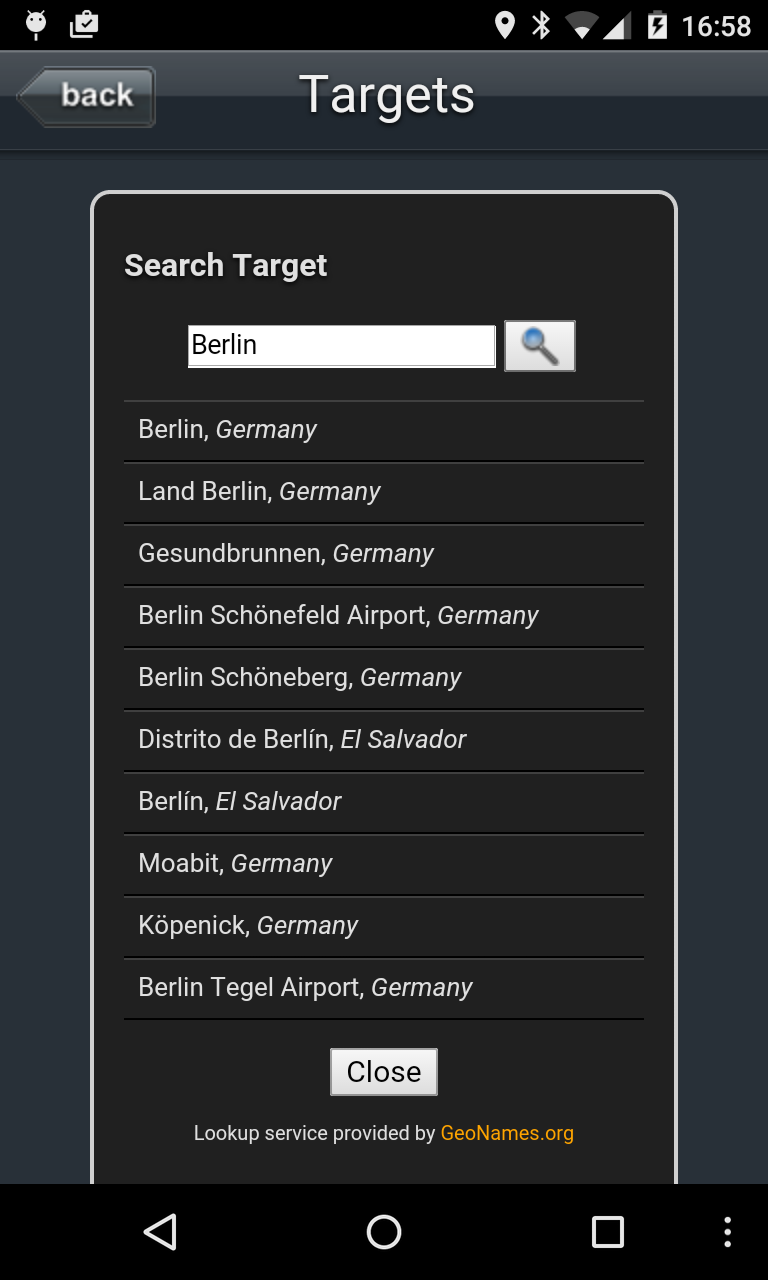
Task: Pick Berlin Tegel Airport, Germany
Action: coord(384,988)
